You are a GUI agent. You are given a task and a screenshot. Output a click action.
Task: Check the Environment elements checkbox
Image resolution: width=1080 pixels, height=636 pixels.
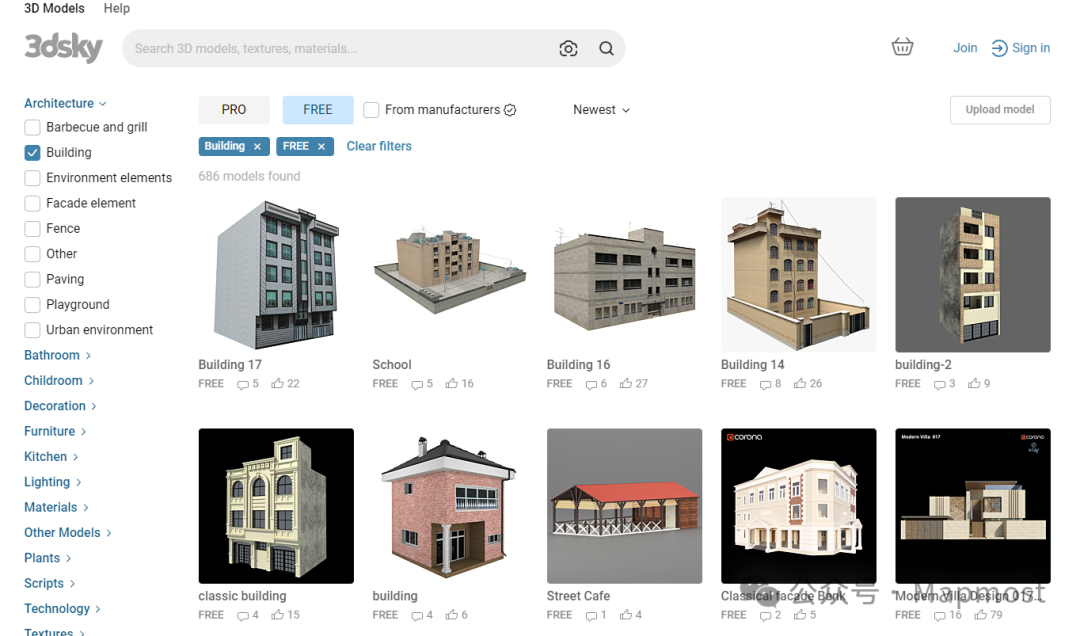[32, 178]
